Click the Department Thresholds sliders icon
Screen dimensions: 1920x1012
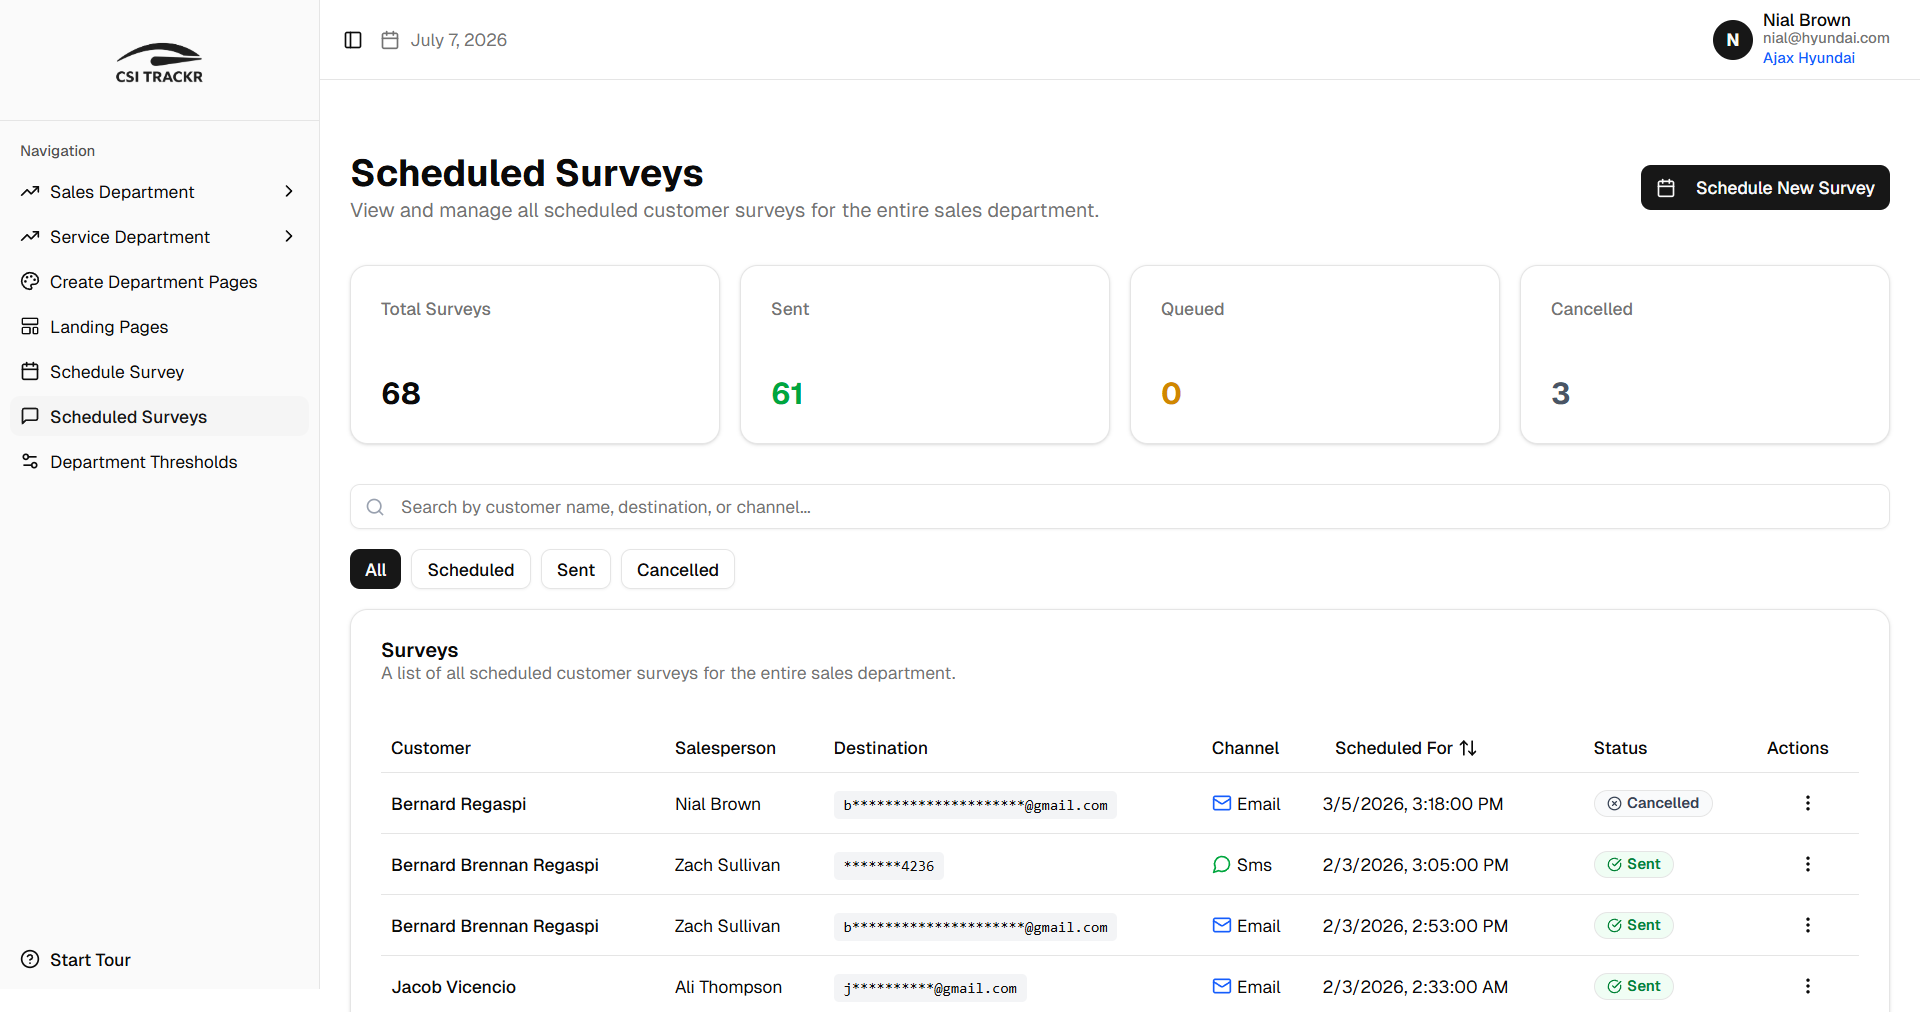tap(30, 461)
